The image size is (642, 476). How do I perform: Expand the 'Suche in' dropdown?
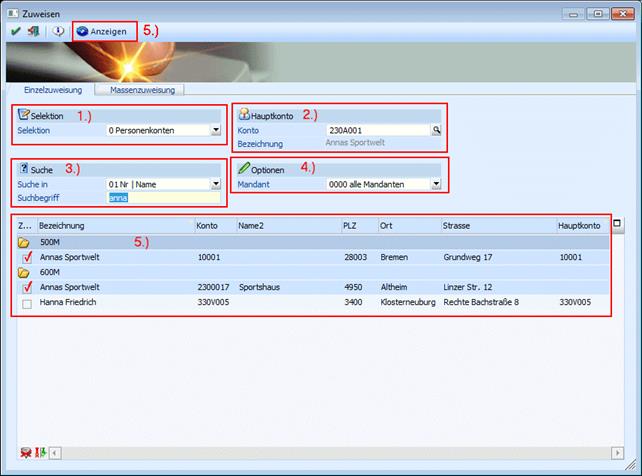(x=215, y=184)
